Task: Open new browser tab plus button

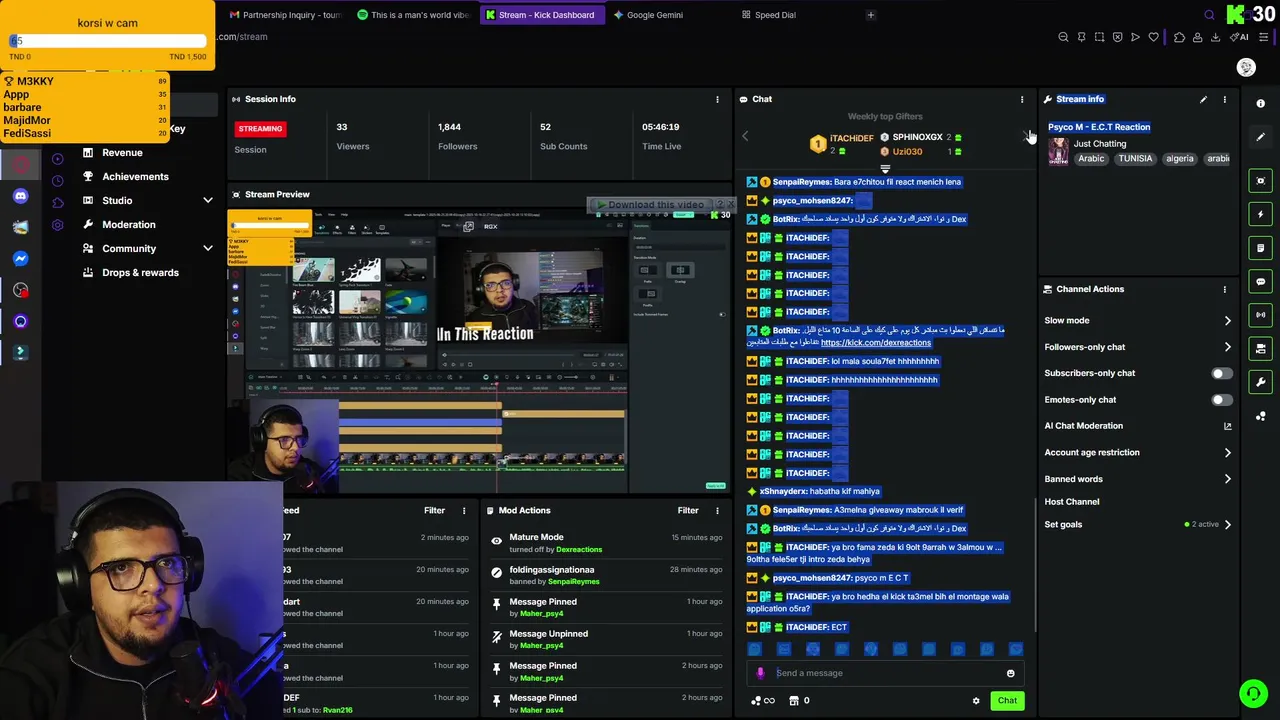Action: (x=870, y=15)
